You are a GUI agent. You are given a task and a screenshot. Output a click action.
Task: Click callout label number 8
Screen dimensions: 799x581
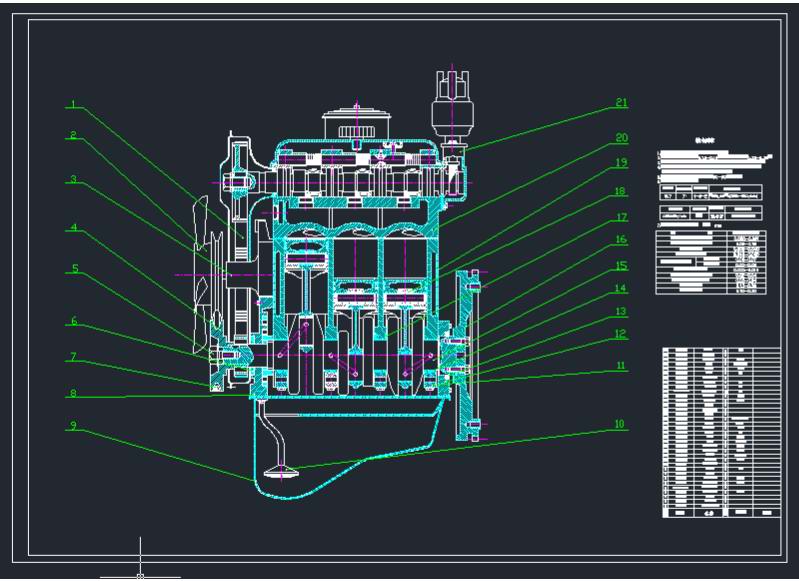pos(73,393)
